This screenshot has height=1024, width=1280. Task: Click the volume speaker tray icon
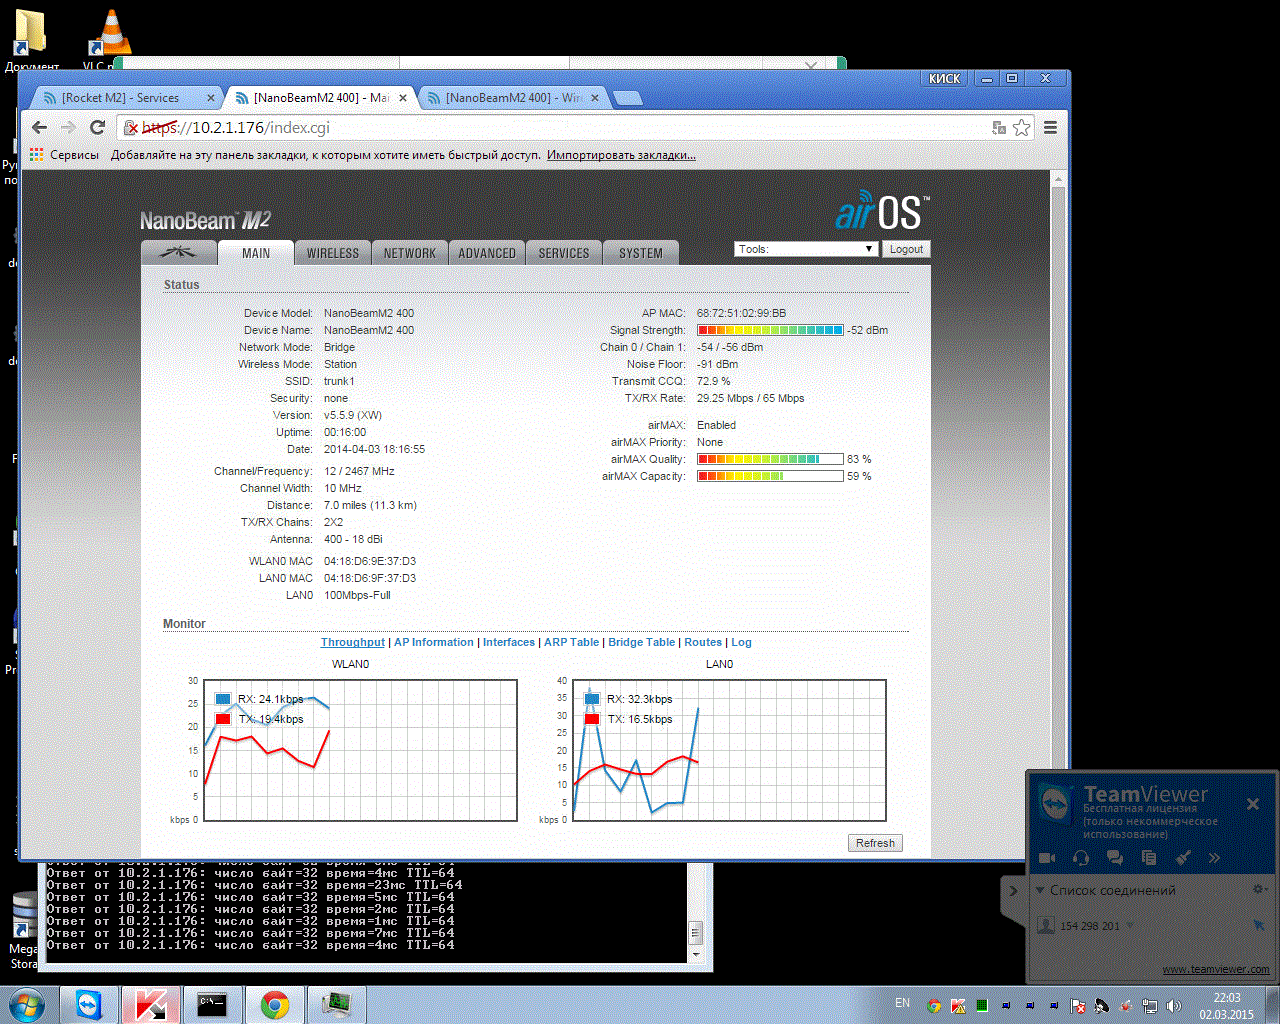point(1175,1006)
